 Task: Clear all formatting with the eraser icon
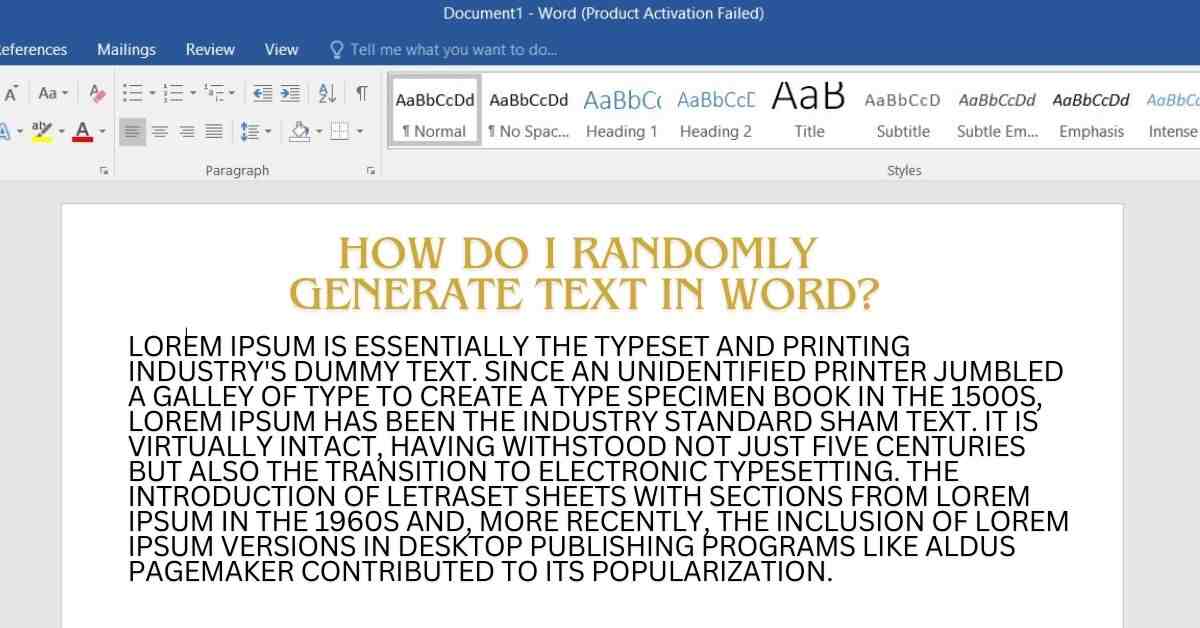97,93
